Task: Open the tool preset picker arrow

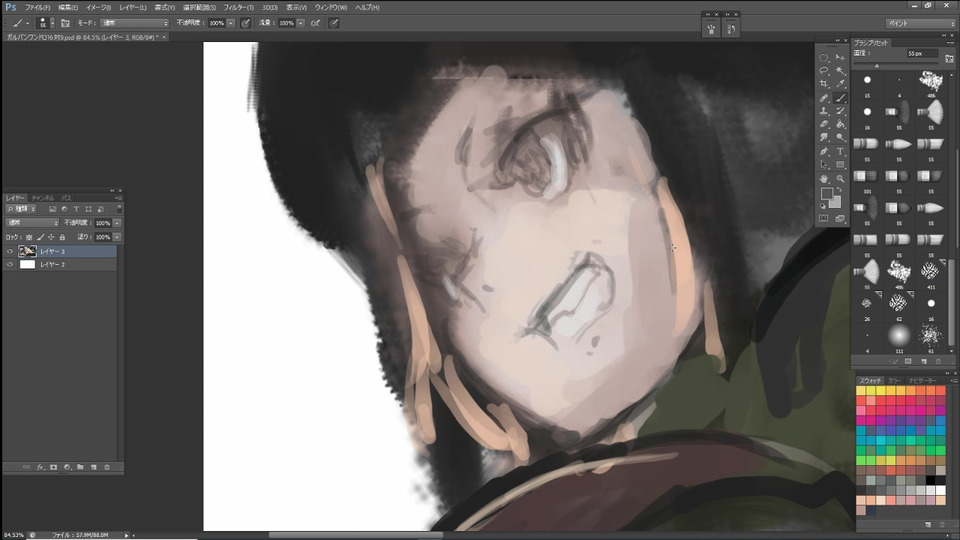Action: pyautogui.click(x=28, y=23)
